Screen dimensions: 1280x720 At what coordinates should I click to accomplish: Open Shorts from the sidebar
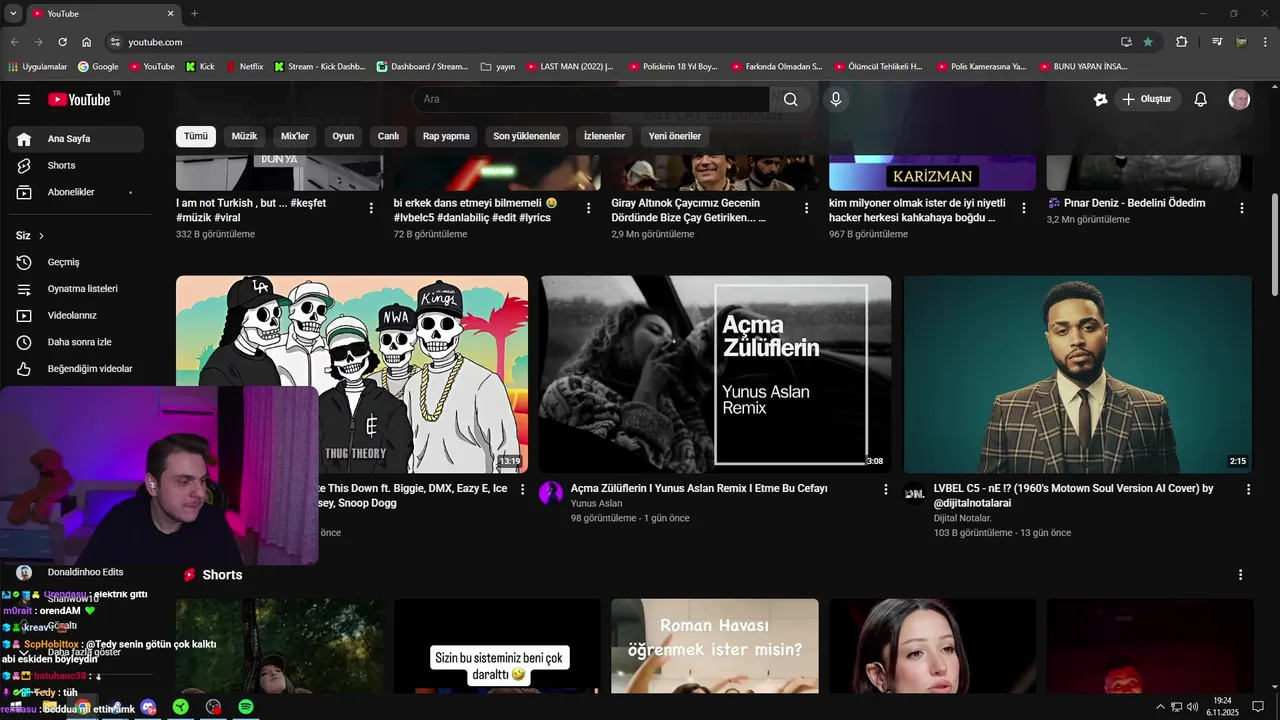pos(76,165)
